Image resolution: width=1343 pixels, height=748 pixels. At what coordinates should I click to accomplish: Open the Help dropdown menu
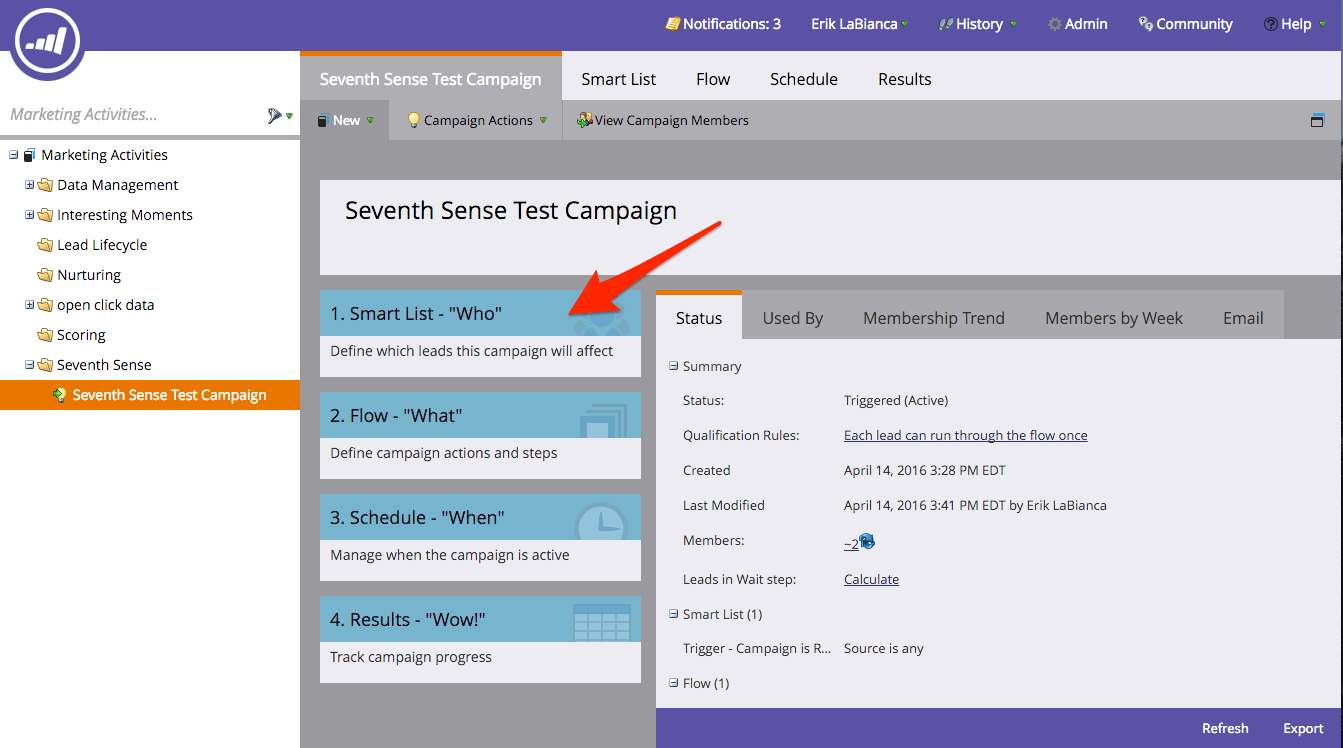(x=1295, y=24)
